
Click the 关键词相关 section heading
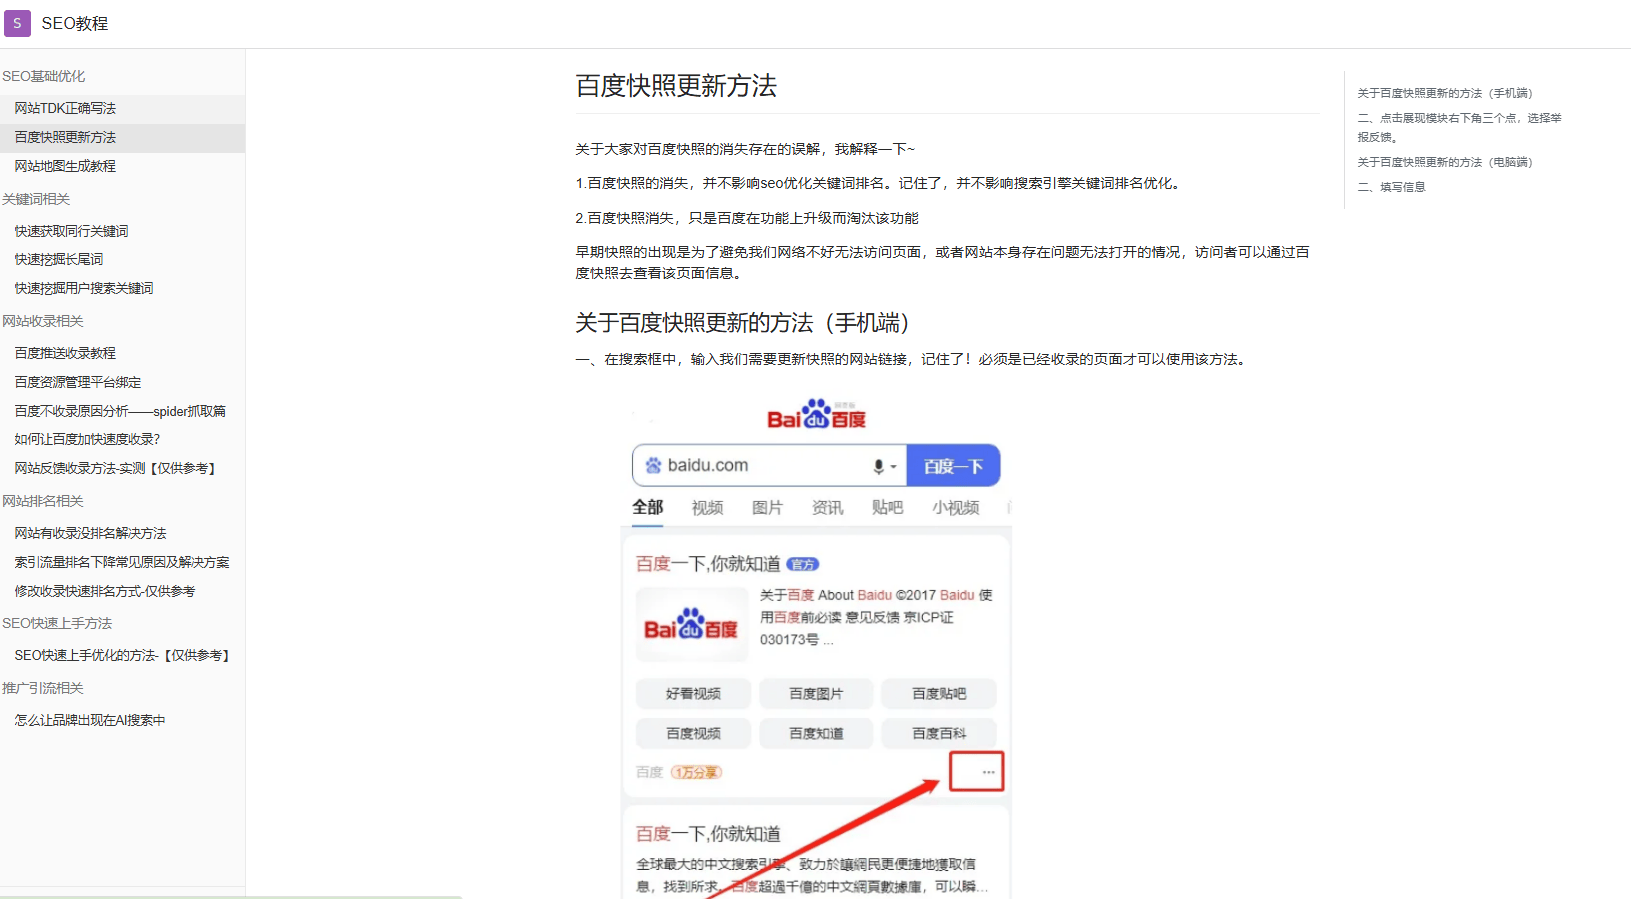pyautogui.click(x=36, y=199)
